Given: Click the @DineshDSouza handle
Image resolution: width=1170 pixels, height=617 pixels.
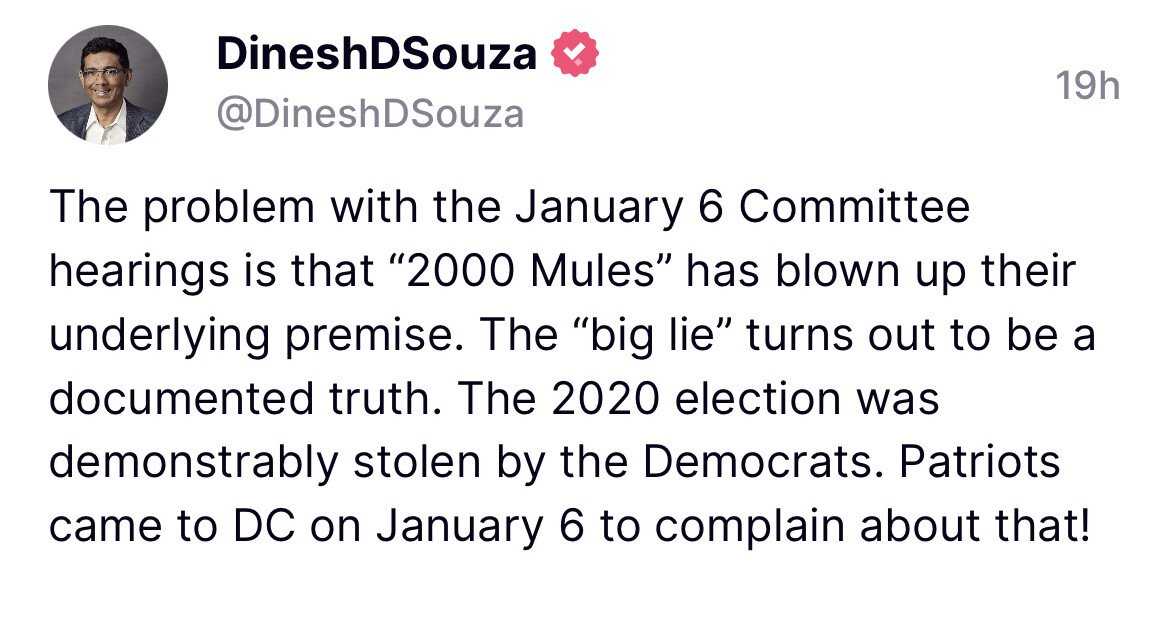Looking at the screenshot, I should click(370, 114).
